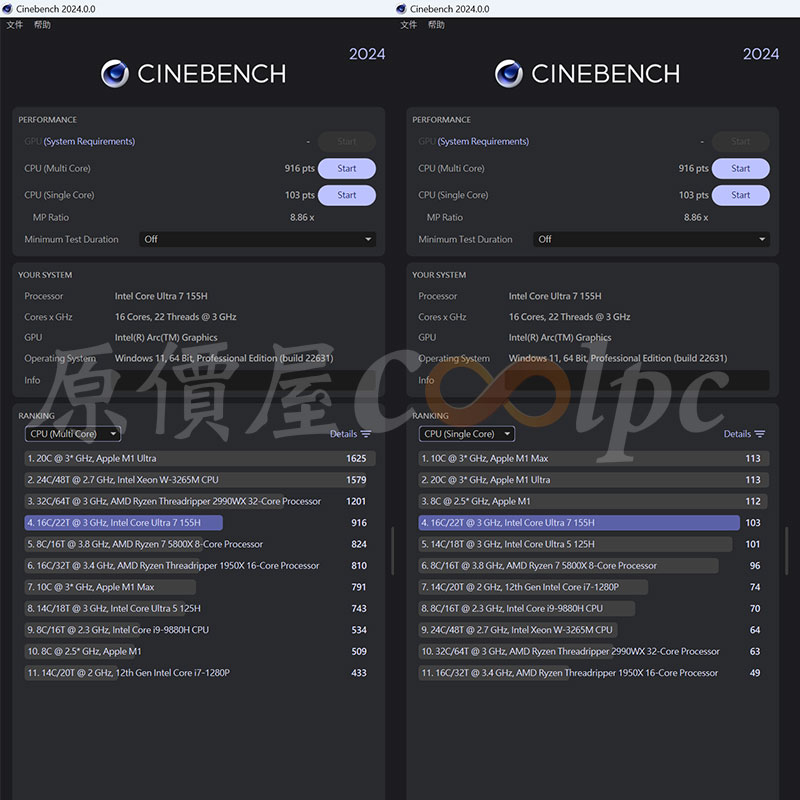Open 文件 menu in left Cinebench window

click(x=14, y=24)
